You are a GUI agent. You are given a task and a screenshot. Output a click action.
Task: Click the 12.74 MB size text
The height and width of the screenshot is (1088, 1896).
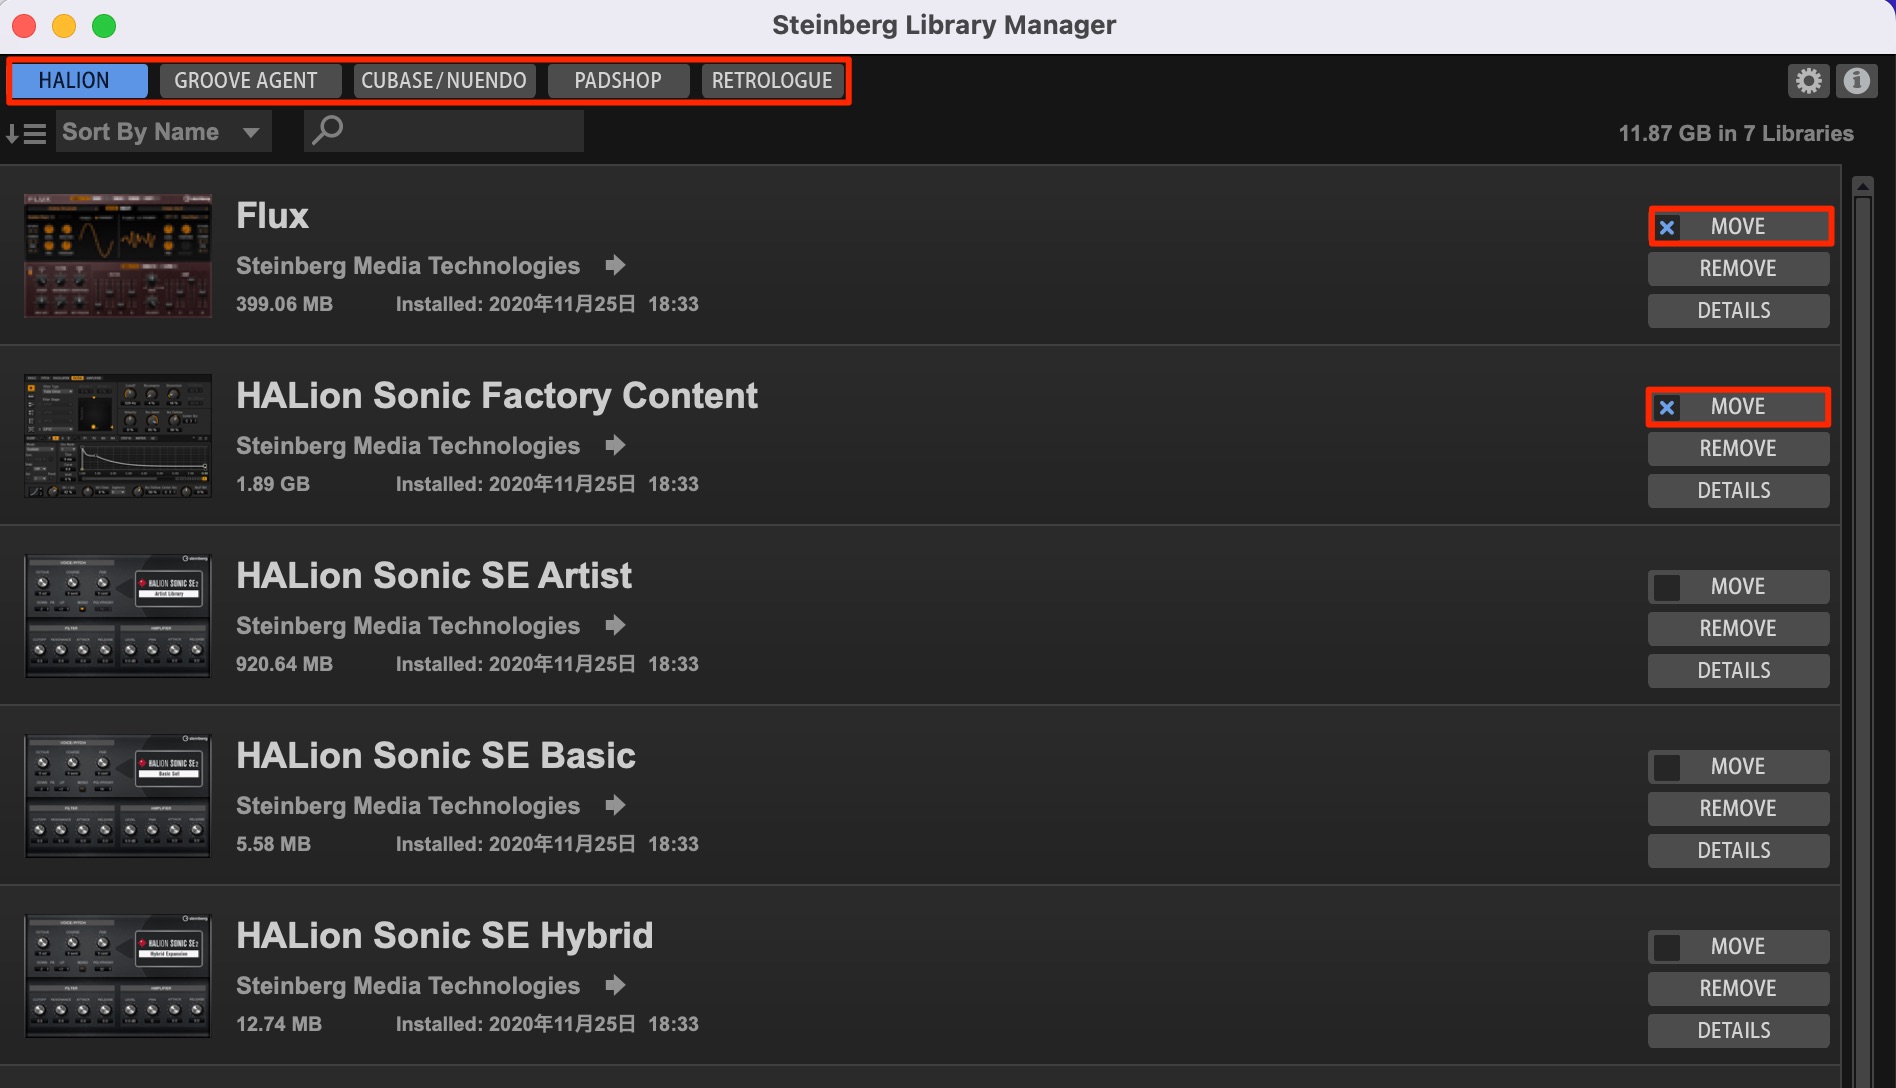click(x=279, y=1024)
